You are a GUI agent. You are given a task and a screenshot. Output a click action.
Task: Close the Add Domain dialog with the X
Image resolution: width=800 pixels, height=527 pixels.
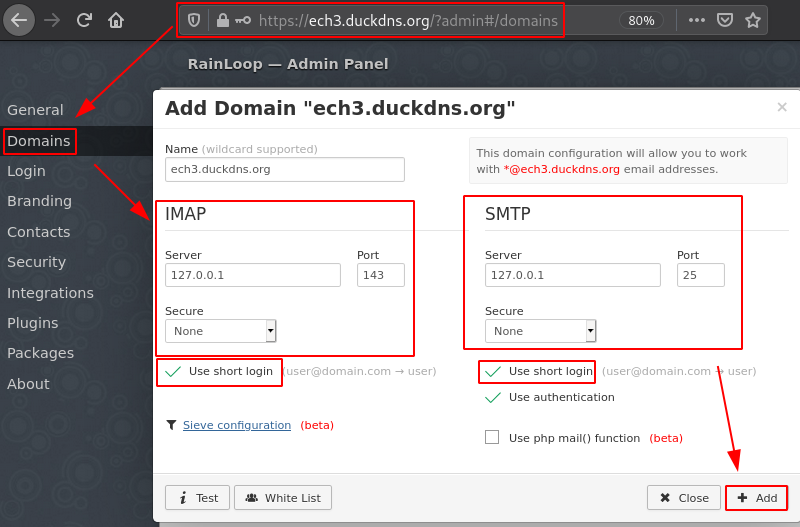782,107
